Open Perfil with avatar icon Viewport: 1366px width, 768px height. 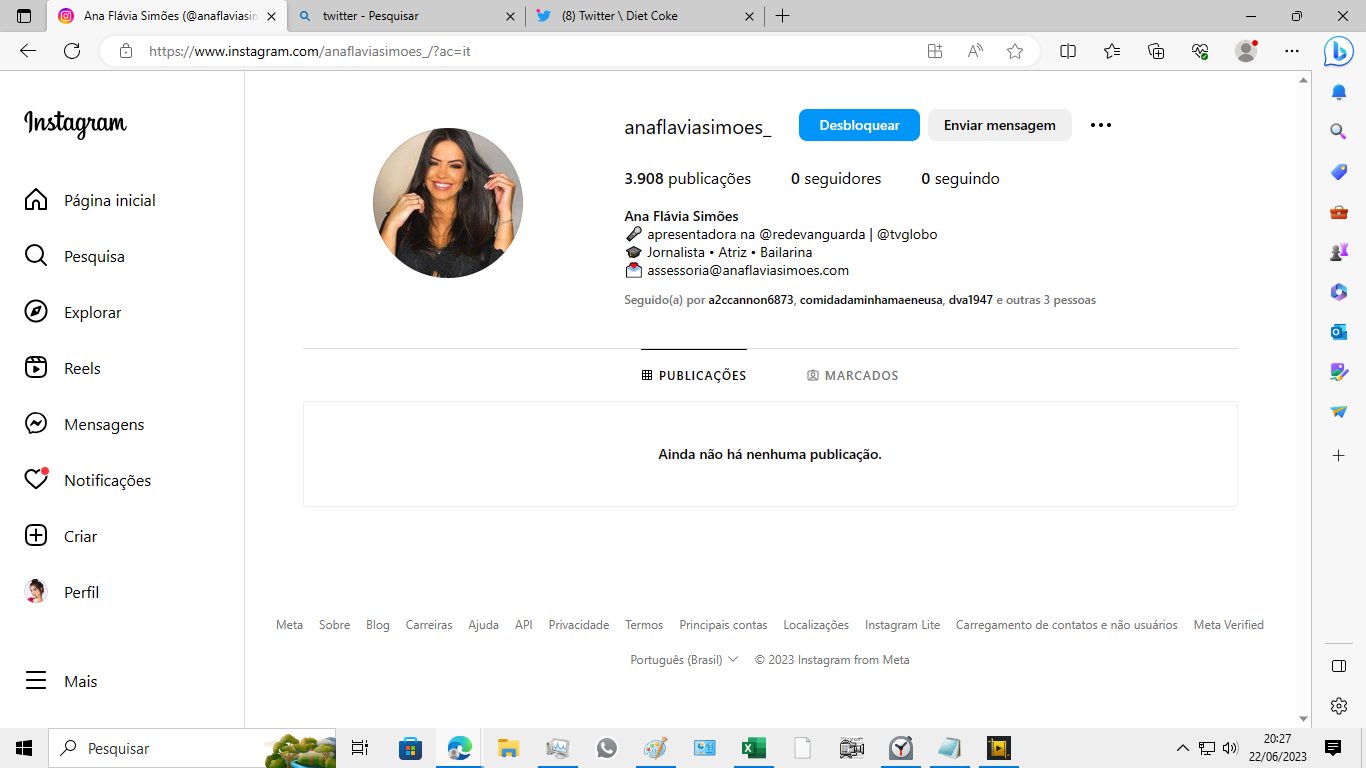62,592
